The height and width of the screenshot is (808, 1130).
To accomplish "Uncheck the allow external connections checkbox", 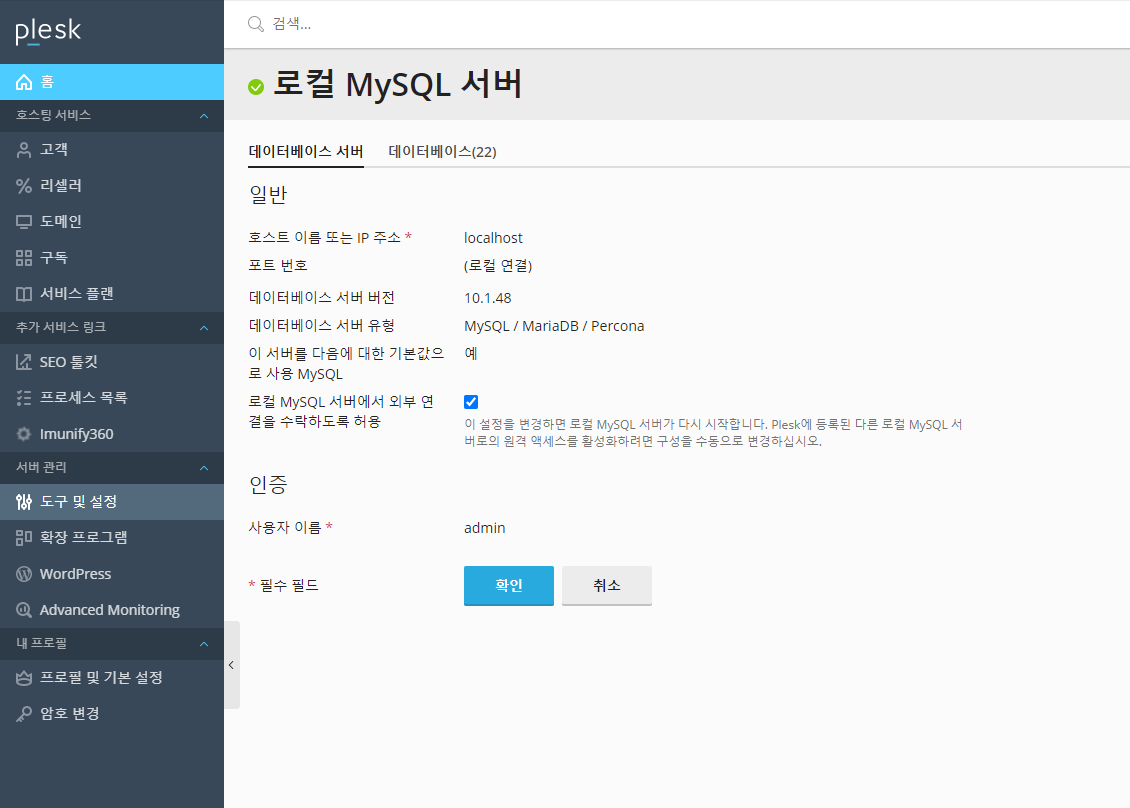I will (471, 402).
